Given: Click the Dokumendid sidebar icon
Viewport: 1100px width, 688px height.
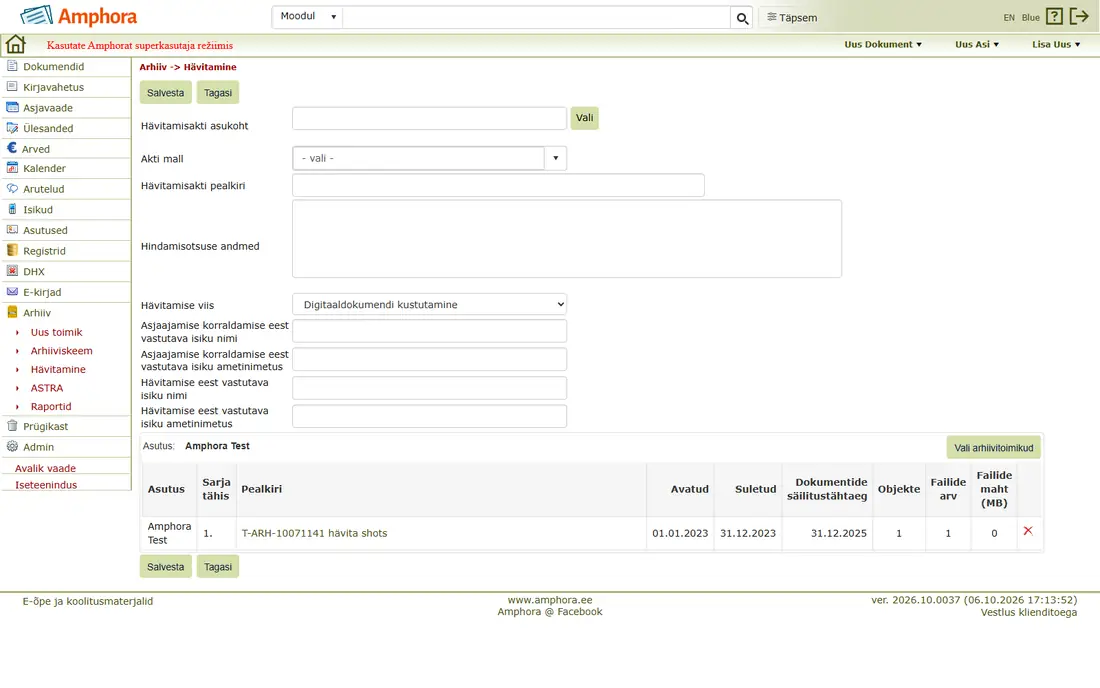Looking at the screenshot, I should (12, 66).
